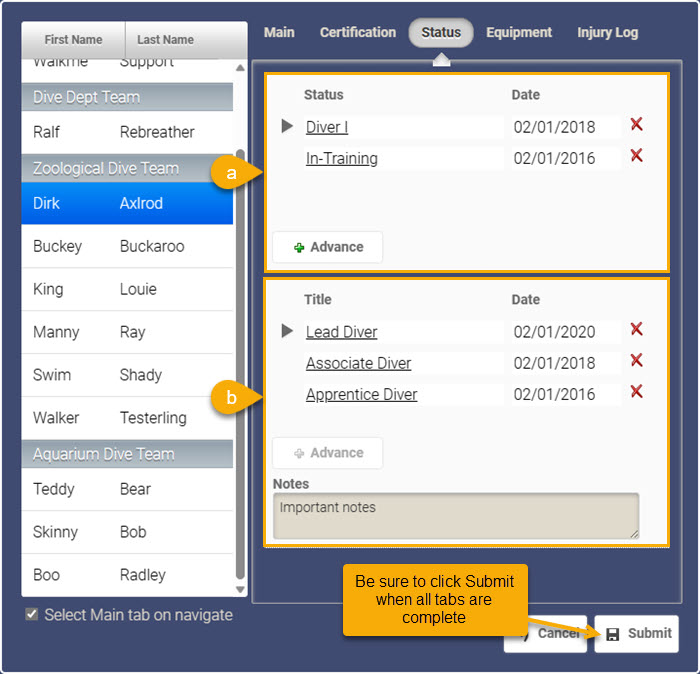Click the Associate Diver date 02/01/2018
700x674 pixels.
pos(566,363)
